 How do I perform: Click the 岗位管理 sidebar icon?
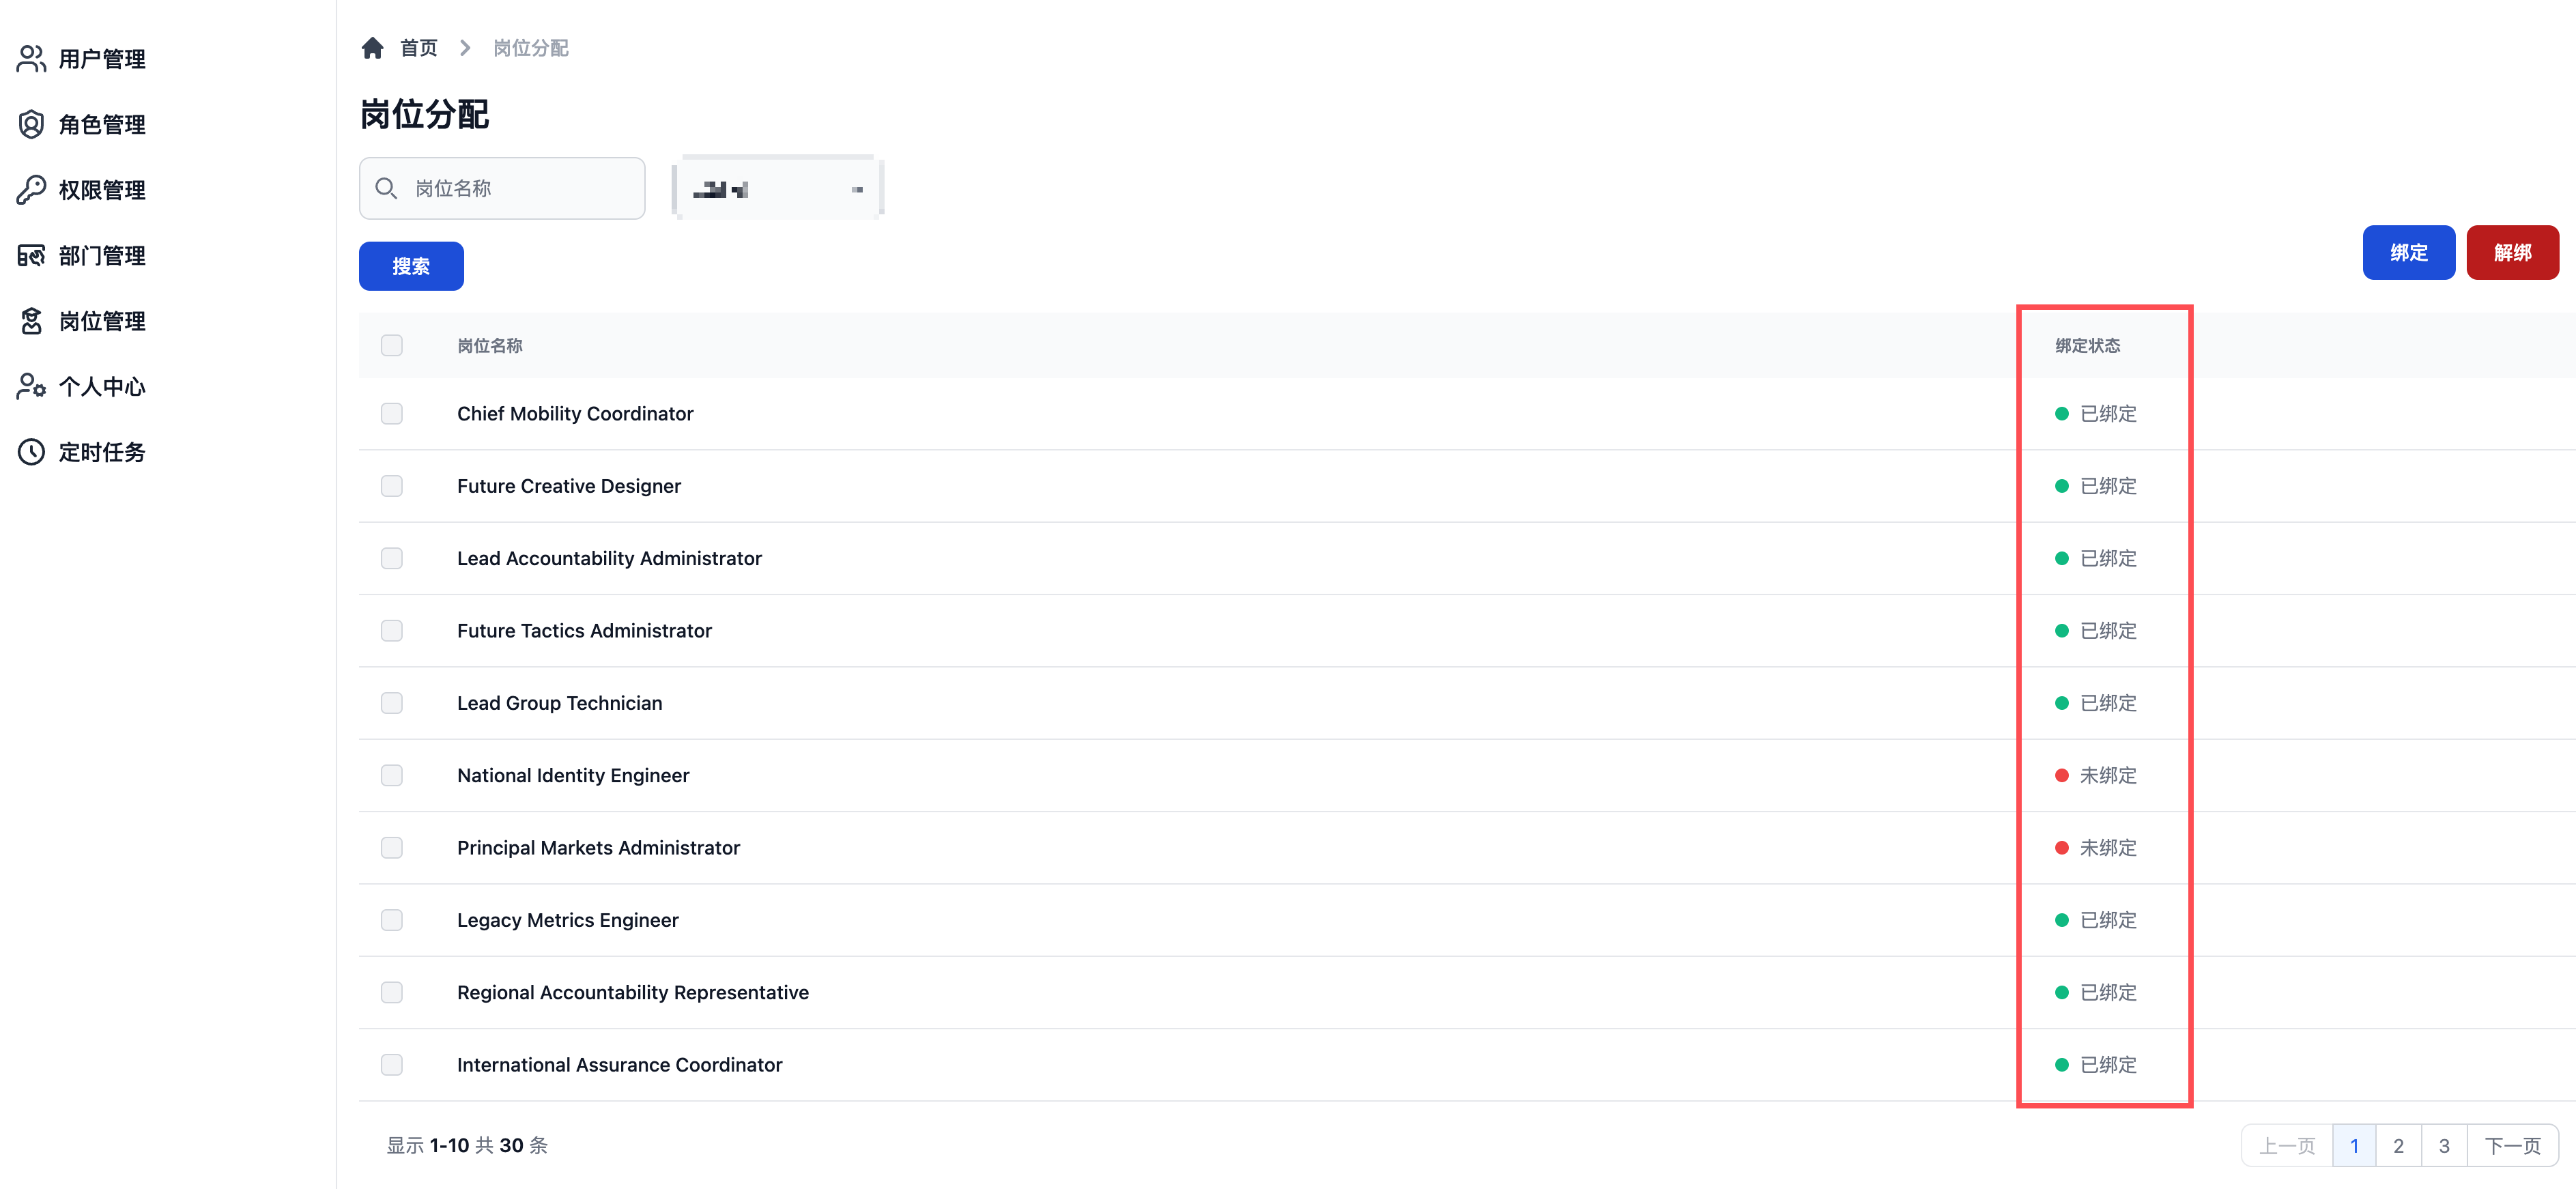[31, 321]
